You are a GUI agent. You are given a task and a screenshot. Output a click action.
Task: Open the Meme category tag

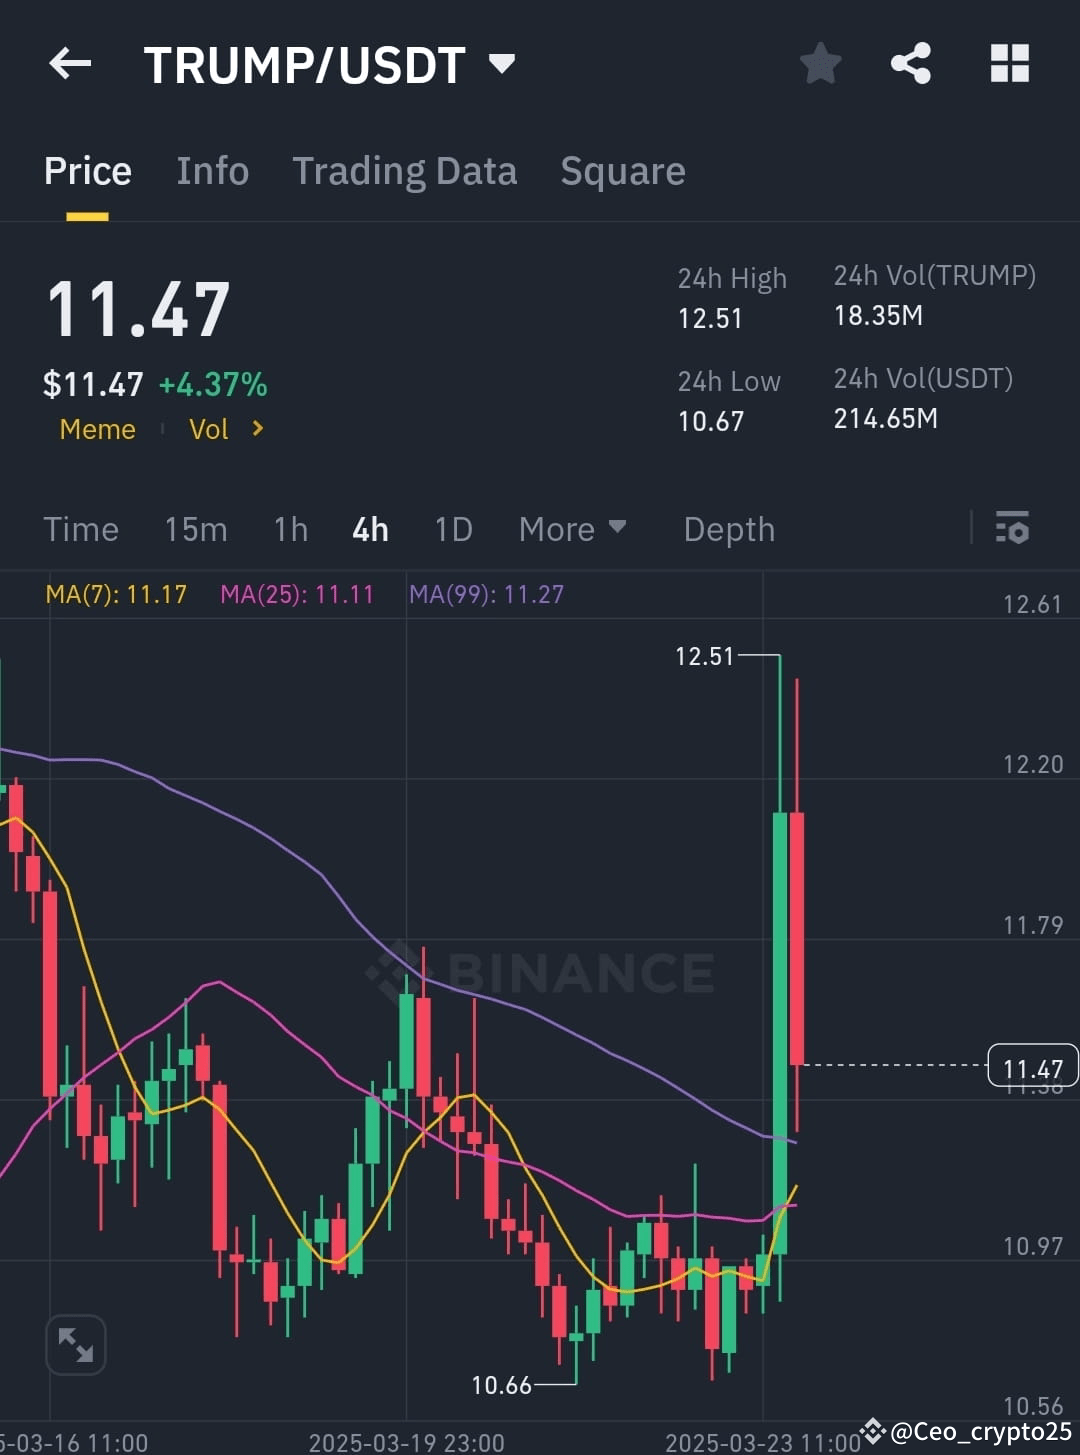[x=97, y=428]
